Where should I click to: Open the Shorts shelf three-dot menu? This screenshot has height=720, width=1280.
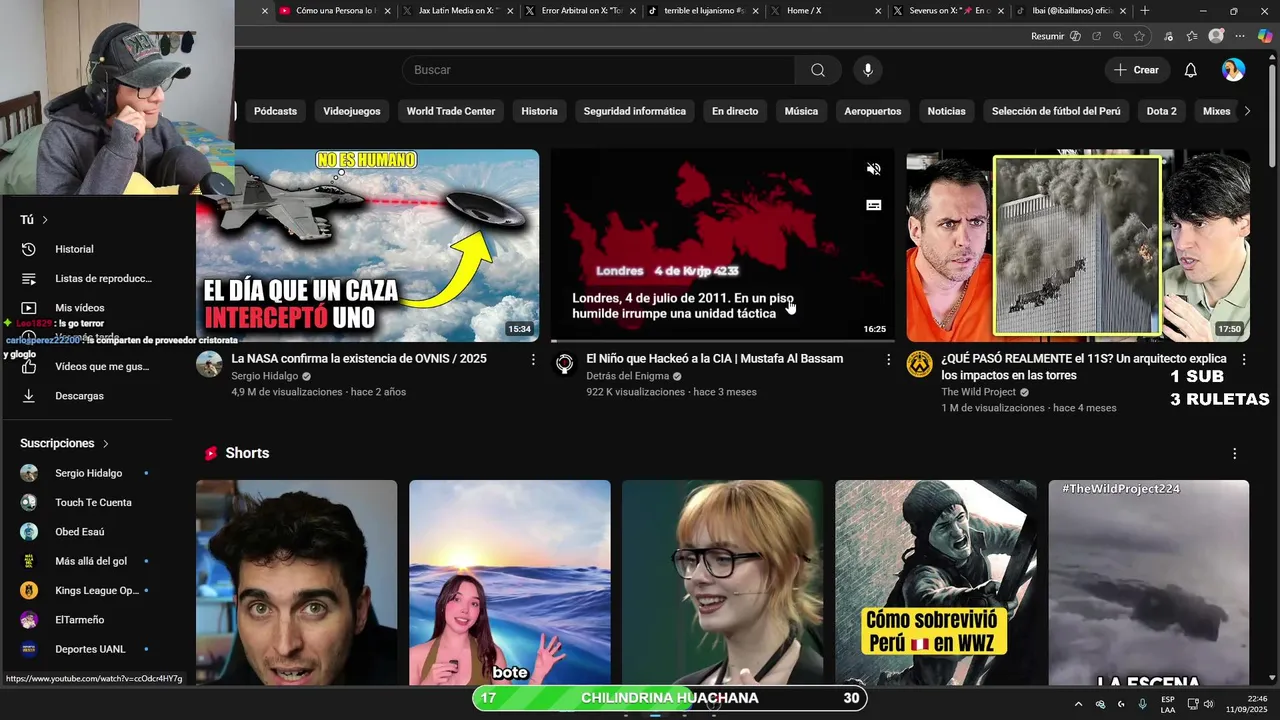coord(1234,453)
